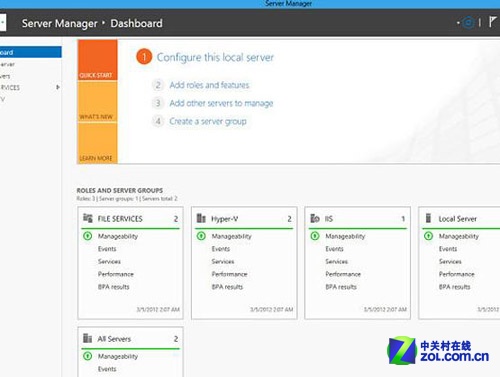Open the FILE SERVICES tile title

pyautogui.click(x=120, y=219)
